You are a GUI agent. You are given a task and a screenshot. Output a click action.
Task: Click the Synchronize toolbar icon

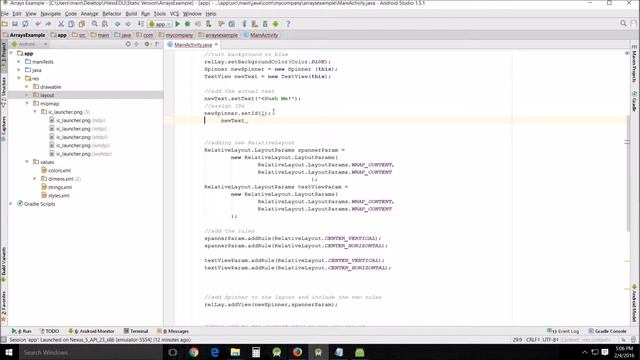point(25,24)
